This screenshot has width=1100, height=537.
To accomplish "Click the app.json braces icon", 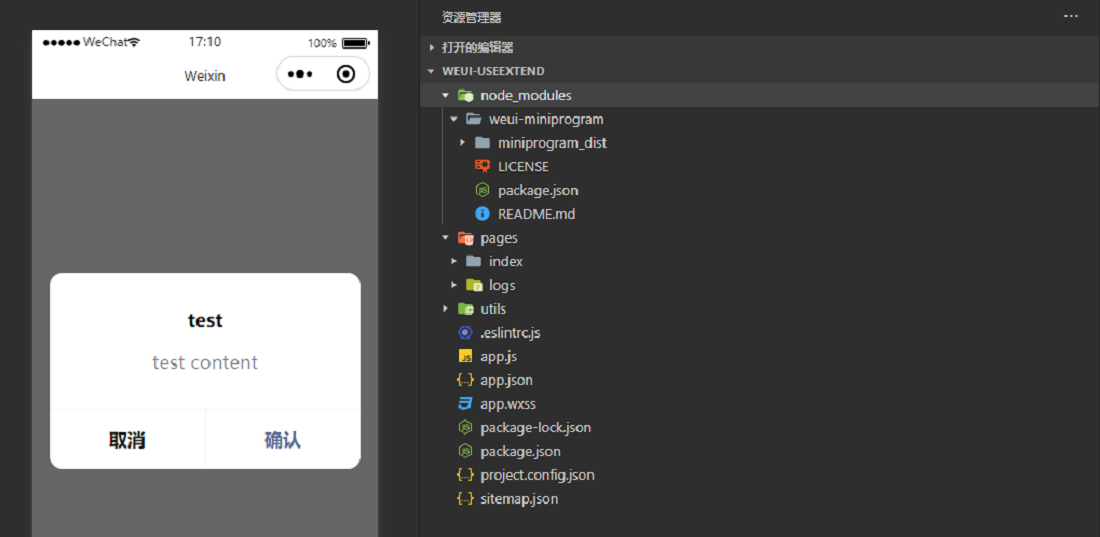I will pos(464,380).
